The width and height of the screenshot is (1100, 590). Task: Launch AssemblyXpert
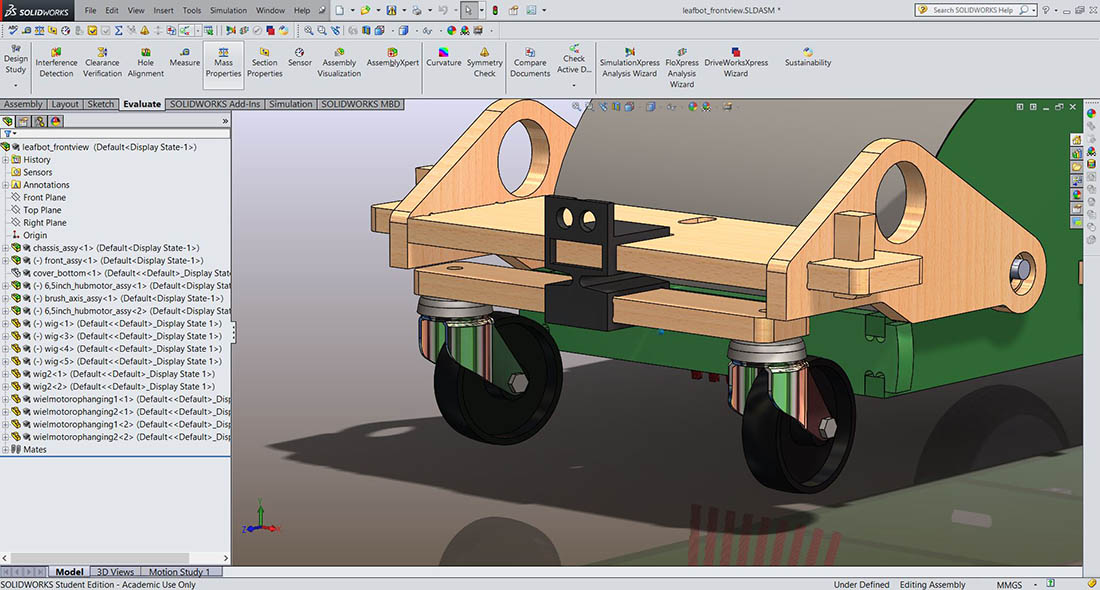pos(392,57)
